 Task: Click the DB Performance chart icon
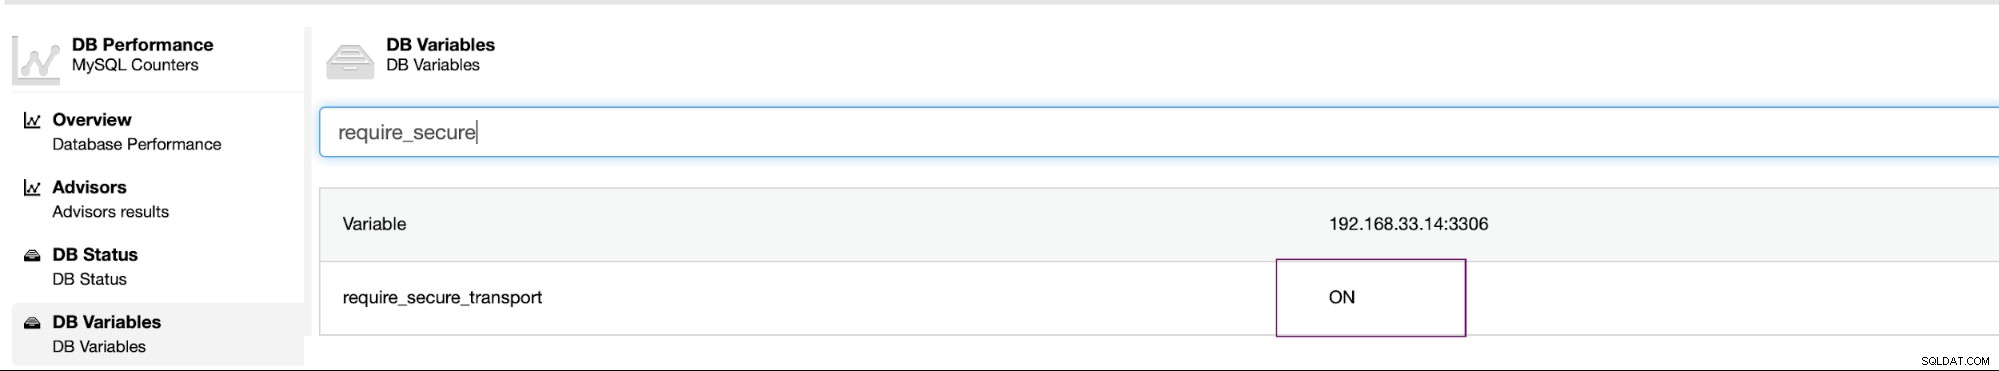pyautogui.click(x=36, y=59)
